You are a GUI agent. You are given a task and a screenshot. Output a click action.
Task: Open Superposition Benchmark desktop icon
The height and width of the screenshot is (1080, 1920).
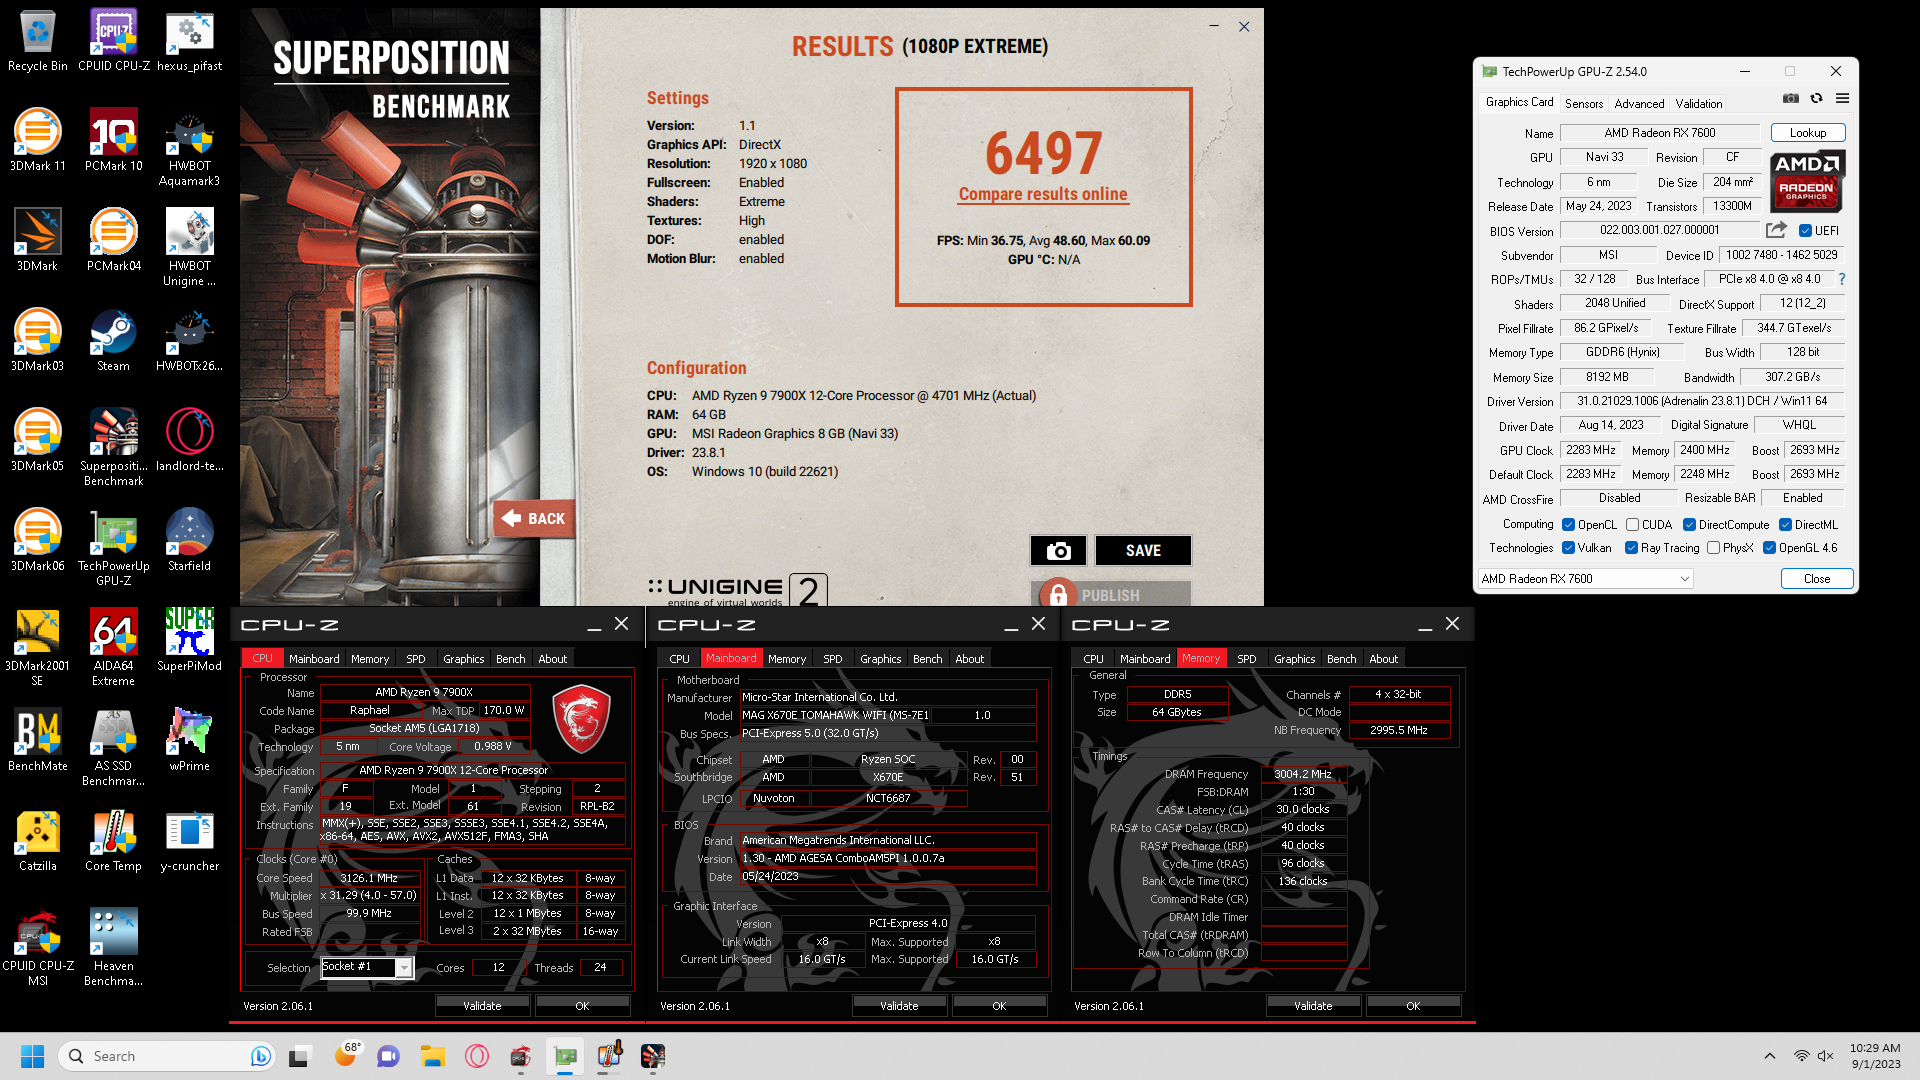pos(113,449)
